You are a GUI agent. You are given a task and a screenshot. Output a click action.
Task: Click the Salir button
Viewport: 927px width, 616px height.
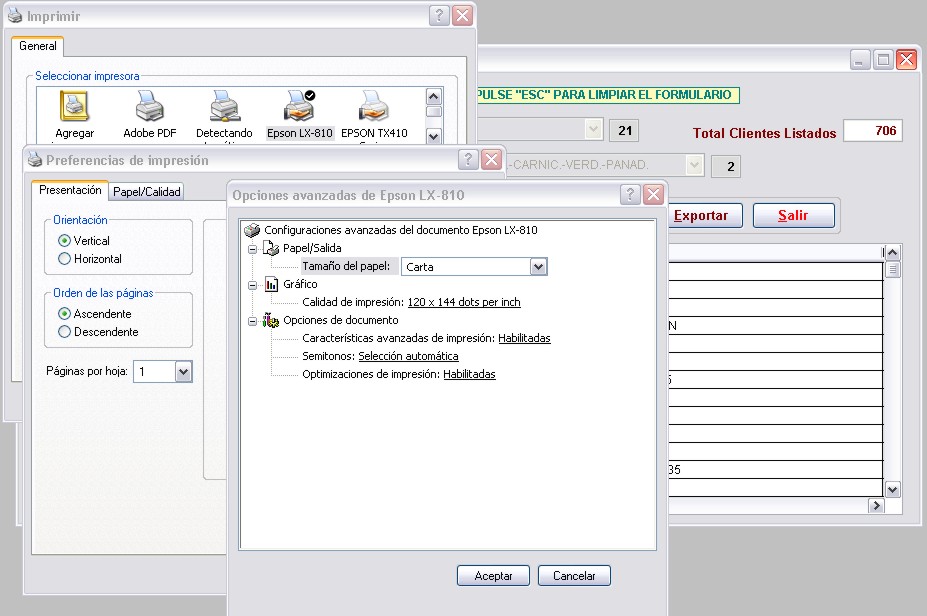pyautogui.click(x=793, y=215)
